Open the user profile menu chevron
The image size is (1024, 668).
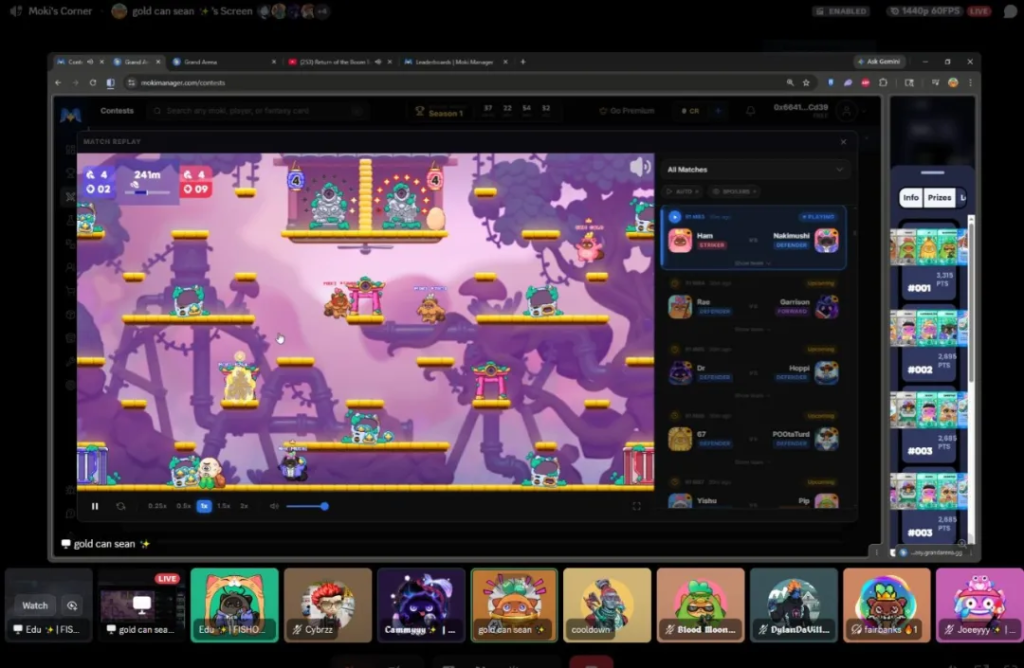pos(863,111)
